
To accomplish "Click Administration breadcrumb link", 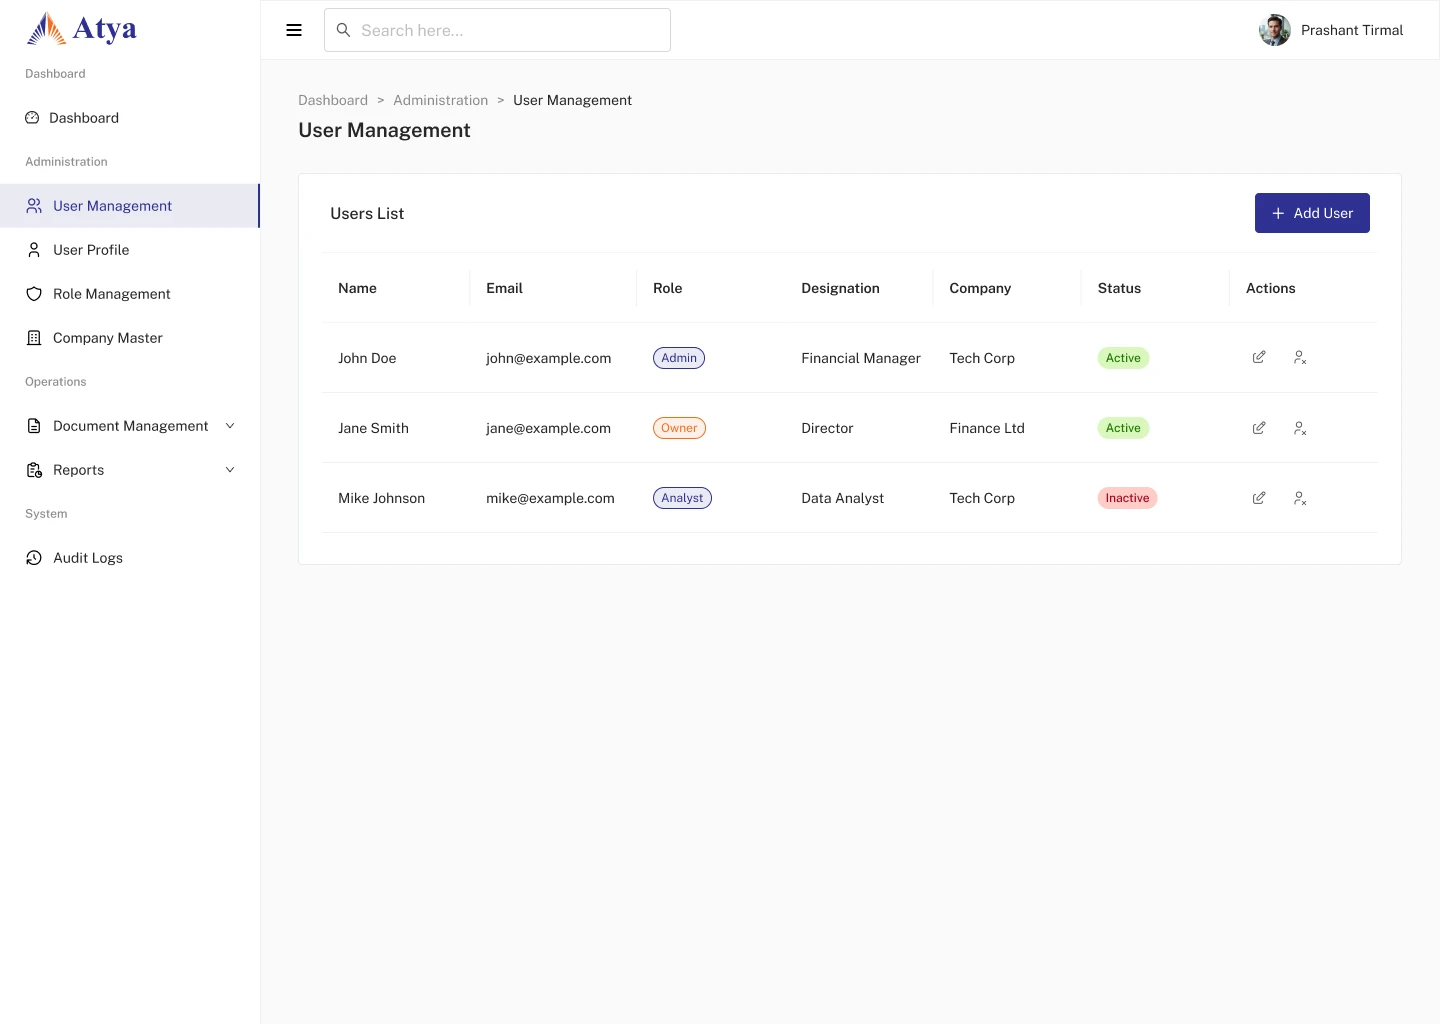I will 441,100.
